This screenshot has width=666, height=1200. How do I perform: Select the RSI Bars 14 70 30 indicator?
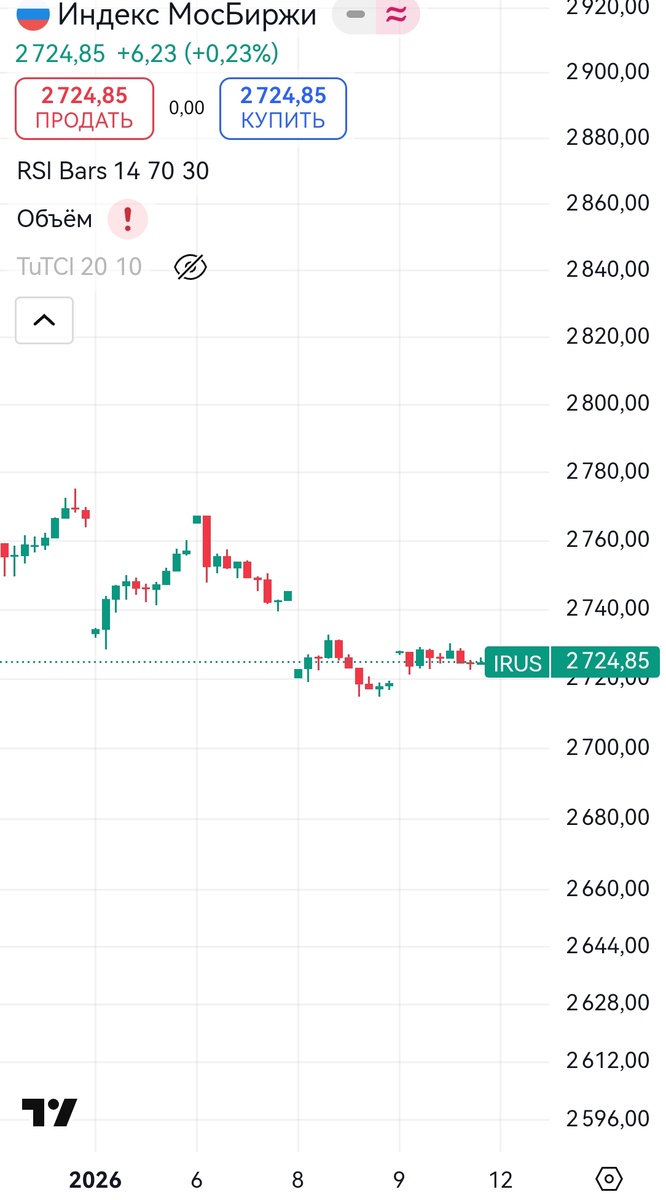tap(113, 171)
